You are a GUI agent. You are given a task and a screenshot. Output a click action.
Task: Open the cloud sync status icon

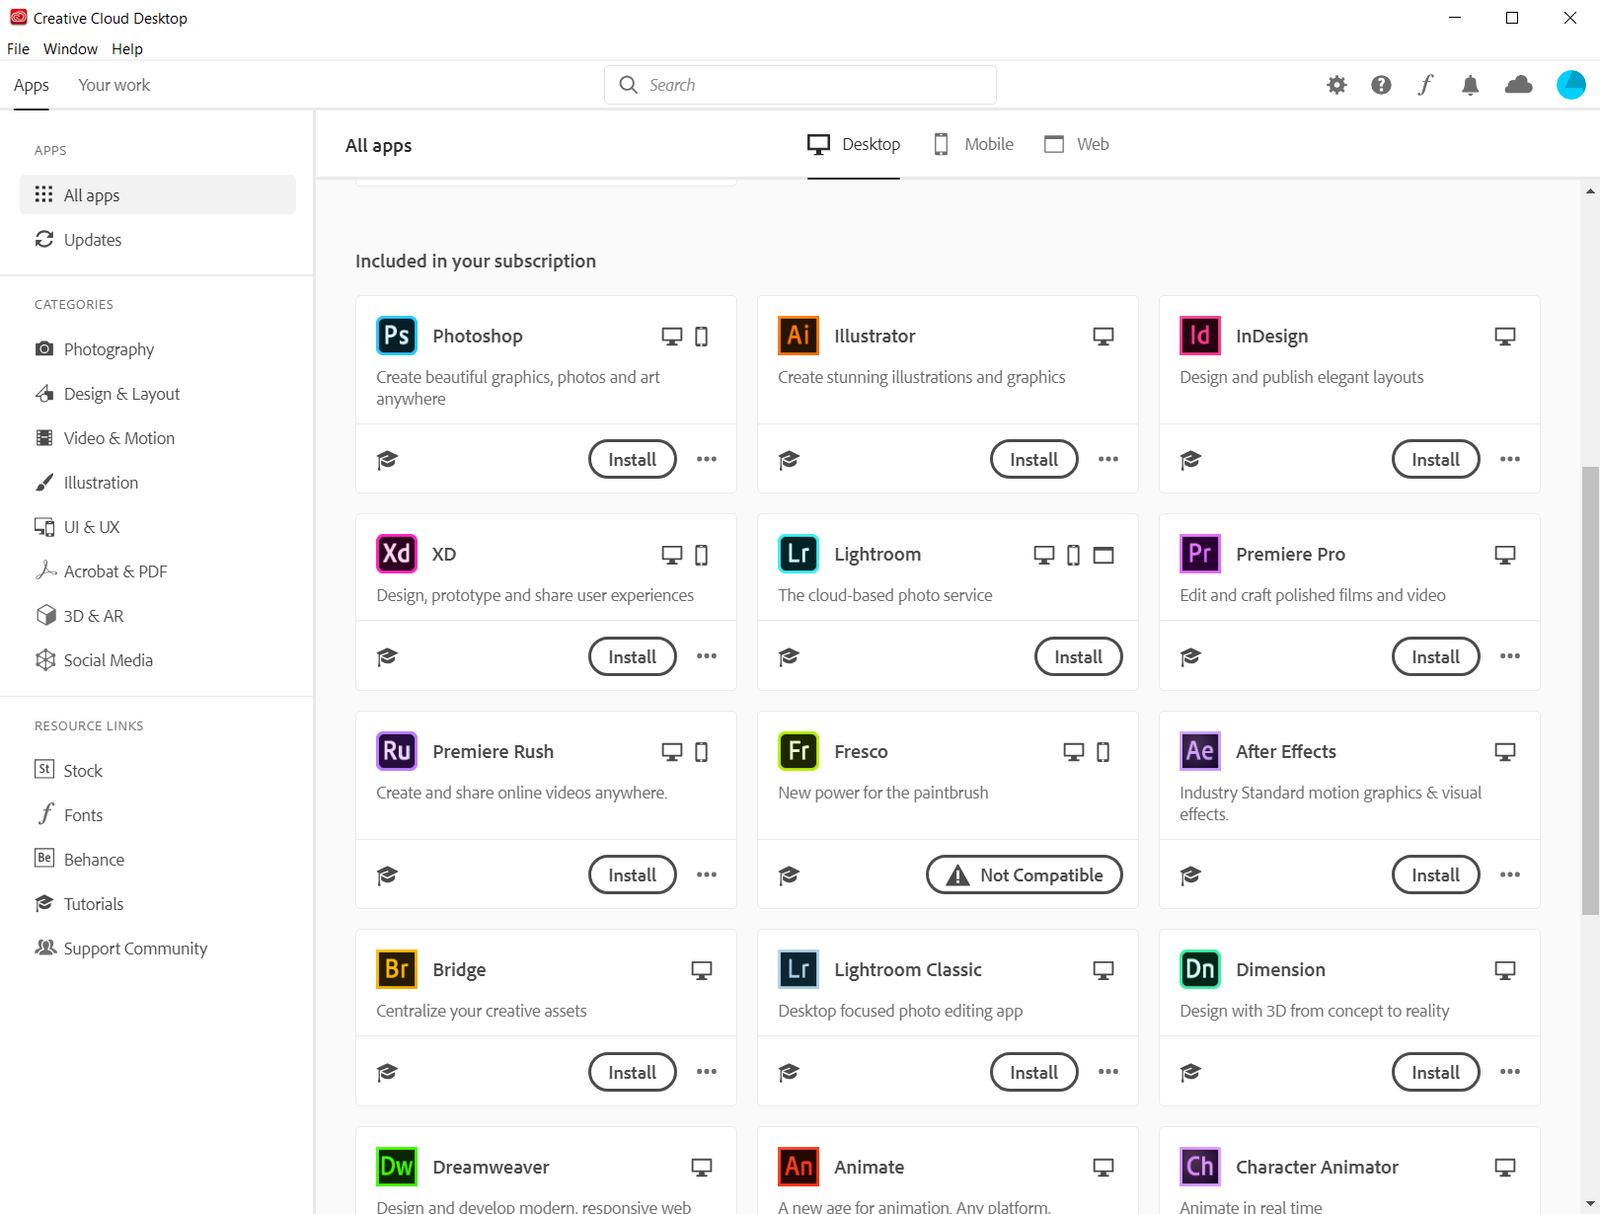(x=1518, y=85)
